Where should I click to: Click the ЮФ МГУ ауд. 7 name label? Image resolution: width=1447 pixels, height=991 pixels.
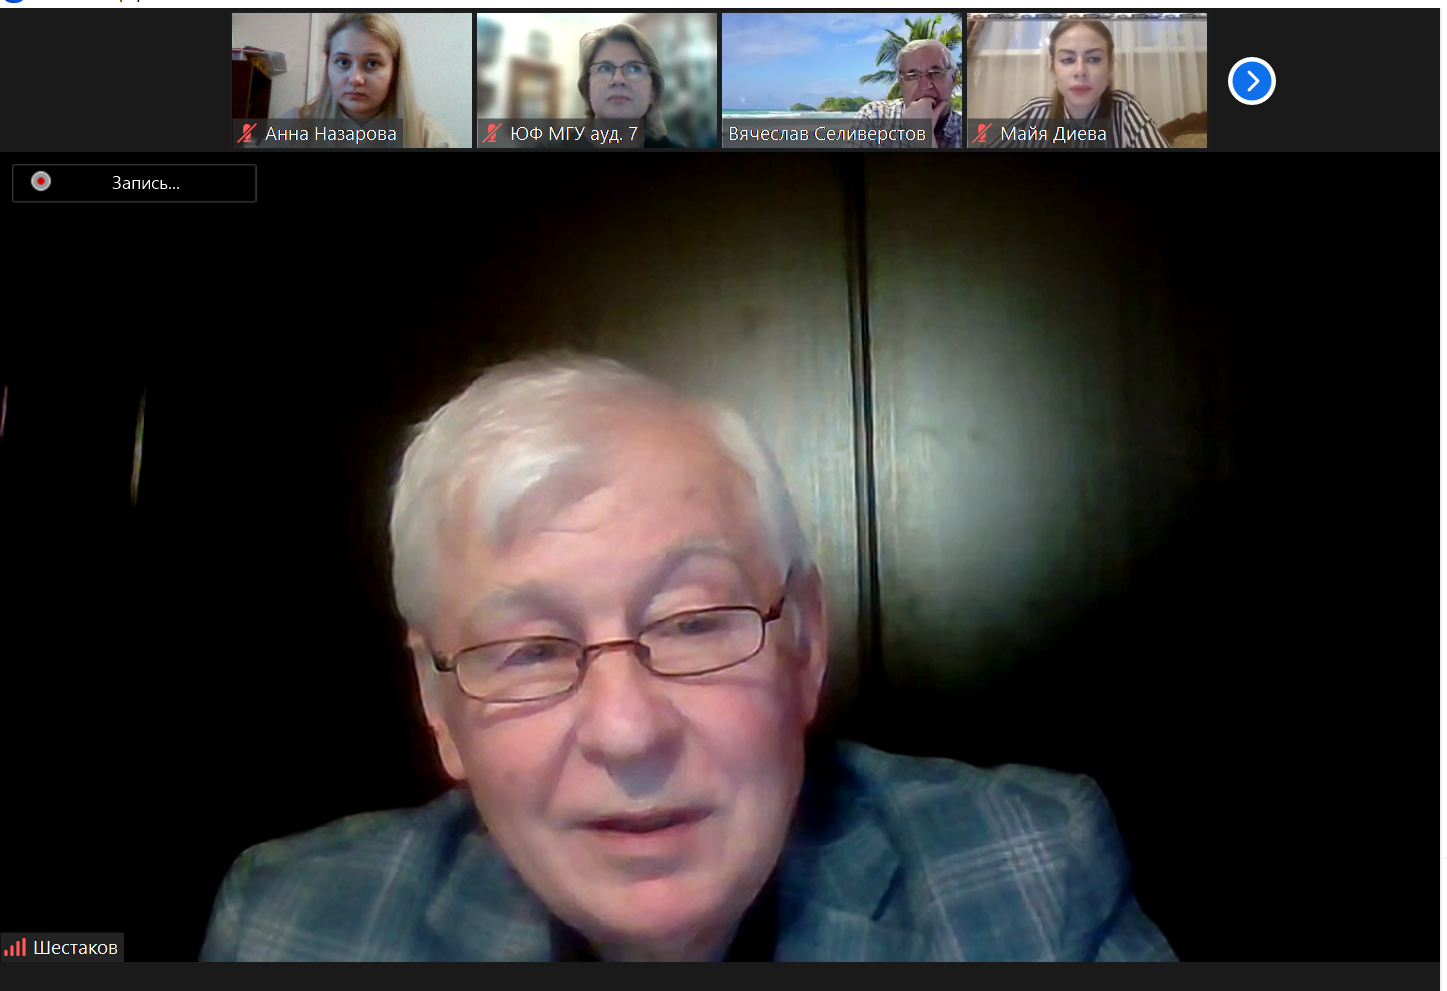coord(574,134)
